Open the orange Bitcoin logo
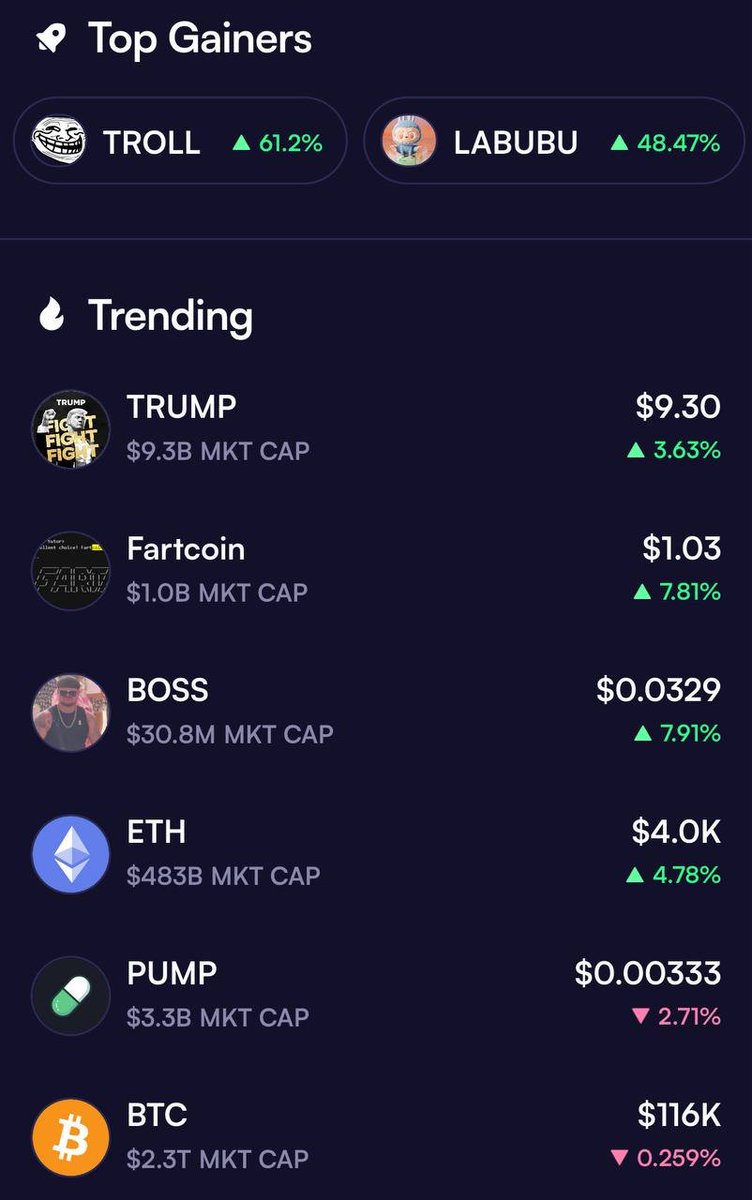This screenshot has height=1200, width=752. click(71, 1138)
